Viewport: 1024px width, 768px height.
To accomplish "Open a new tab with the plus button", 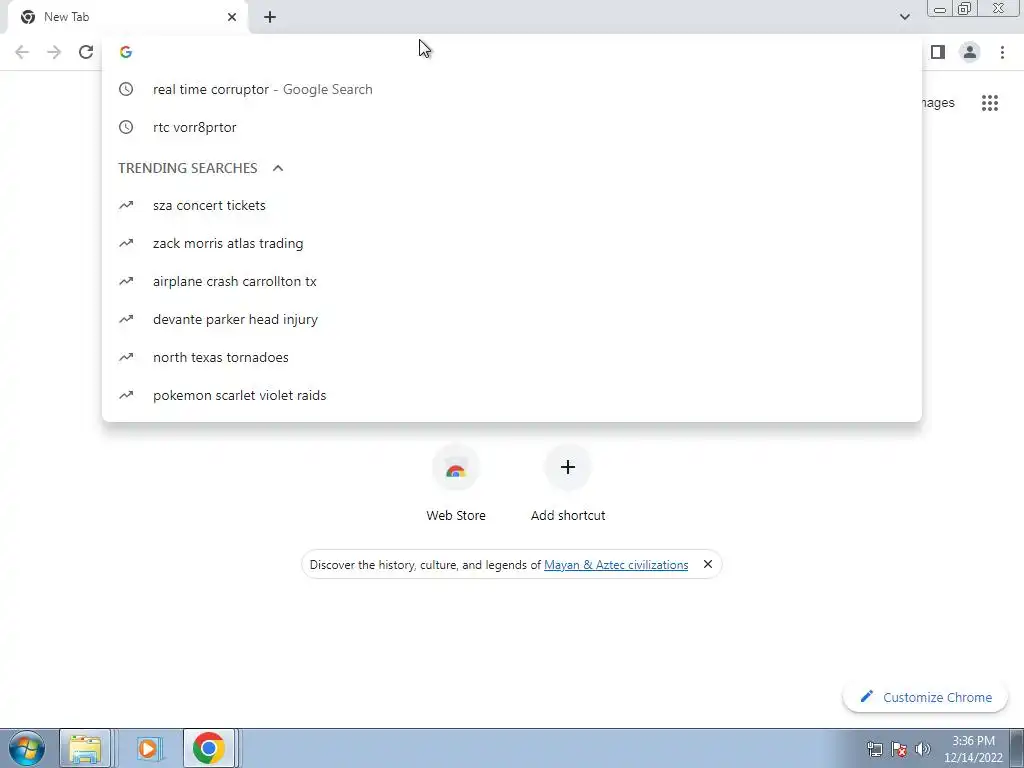I will (270, 17).
